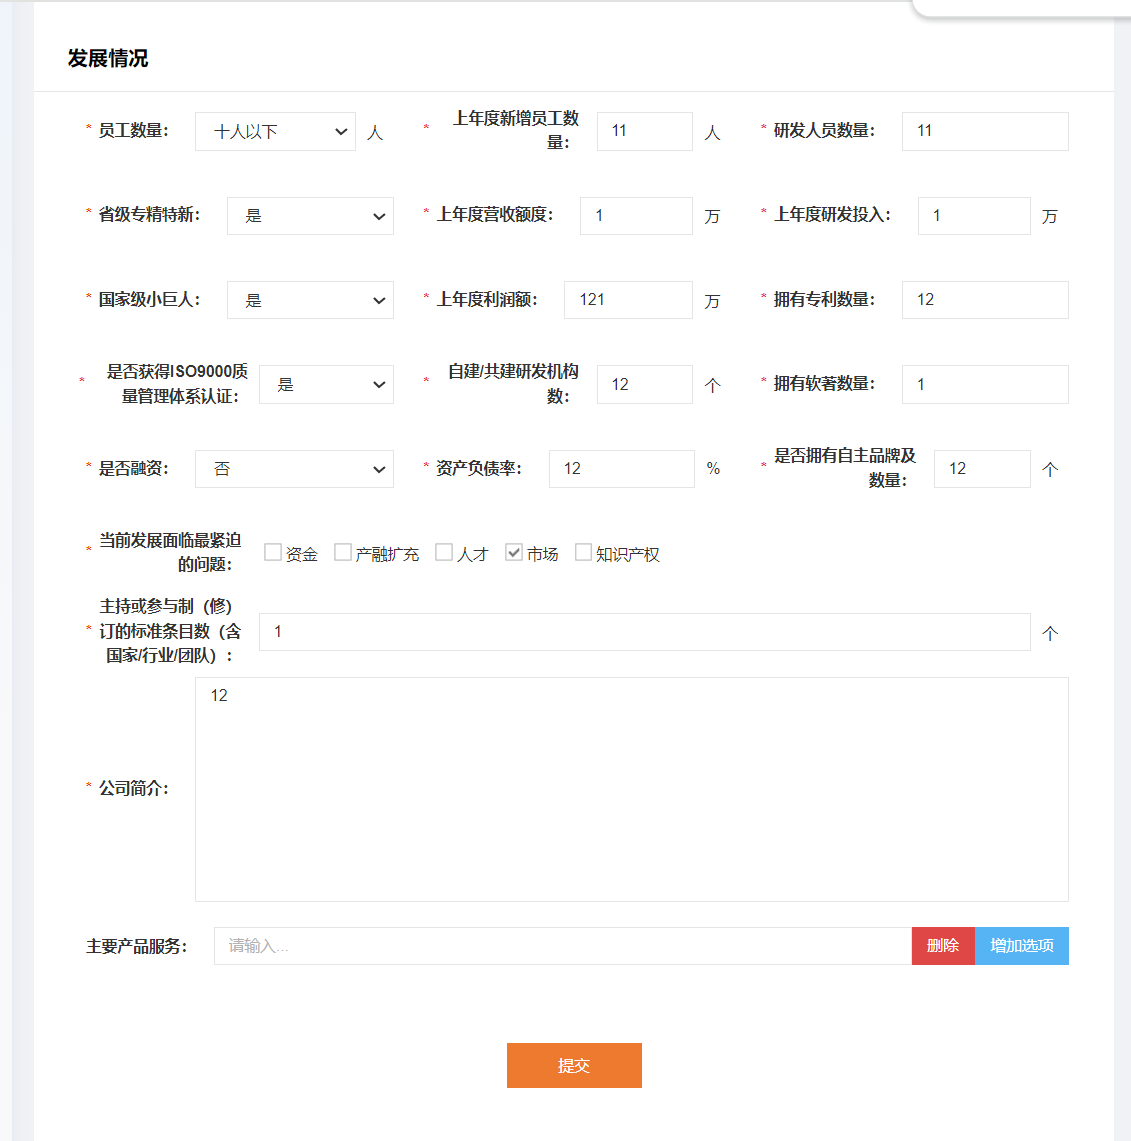Image resolution: width=1131 pixels, height=1141 pixels.
Task: Click the 当前发展面临最紧迫的问题 label
Action: point(170,552)
